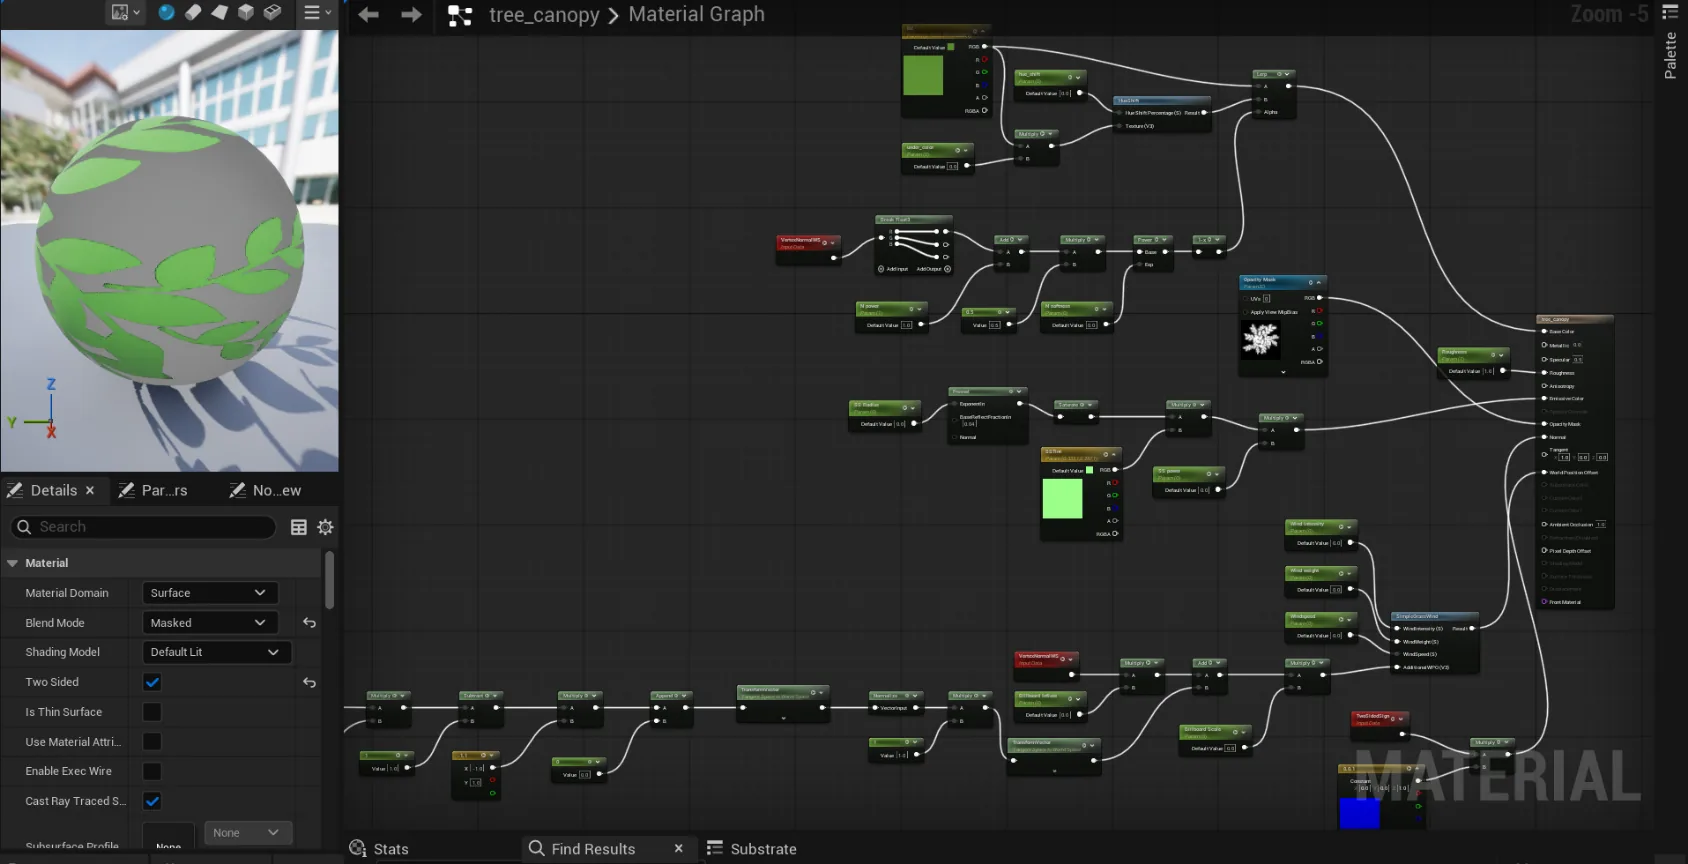Toggle Cast Ray Traced Shadows checkbox
This screenshot has height=864, width=1688.
click(x=152, y=801)
